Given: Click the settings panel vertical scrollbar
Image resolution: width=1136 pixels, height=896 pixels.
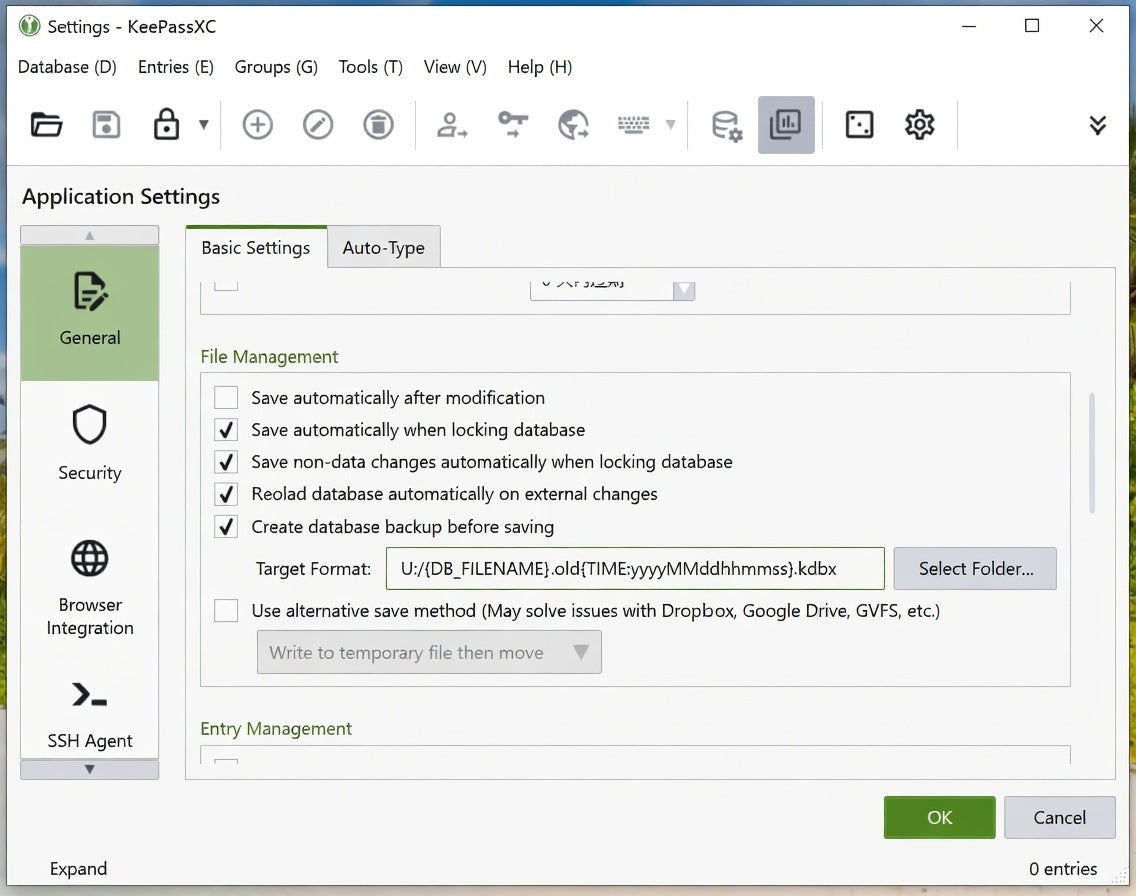Looking at the screenshot, I should point(1091,453).
